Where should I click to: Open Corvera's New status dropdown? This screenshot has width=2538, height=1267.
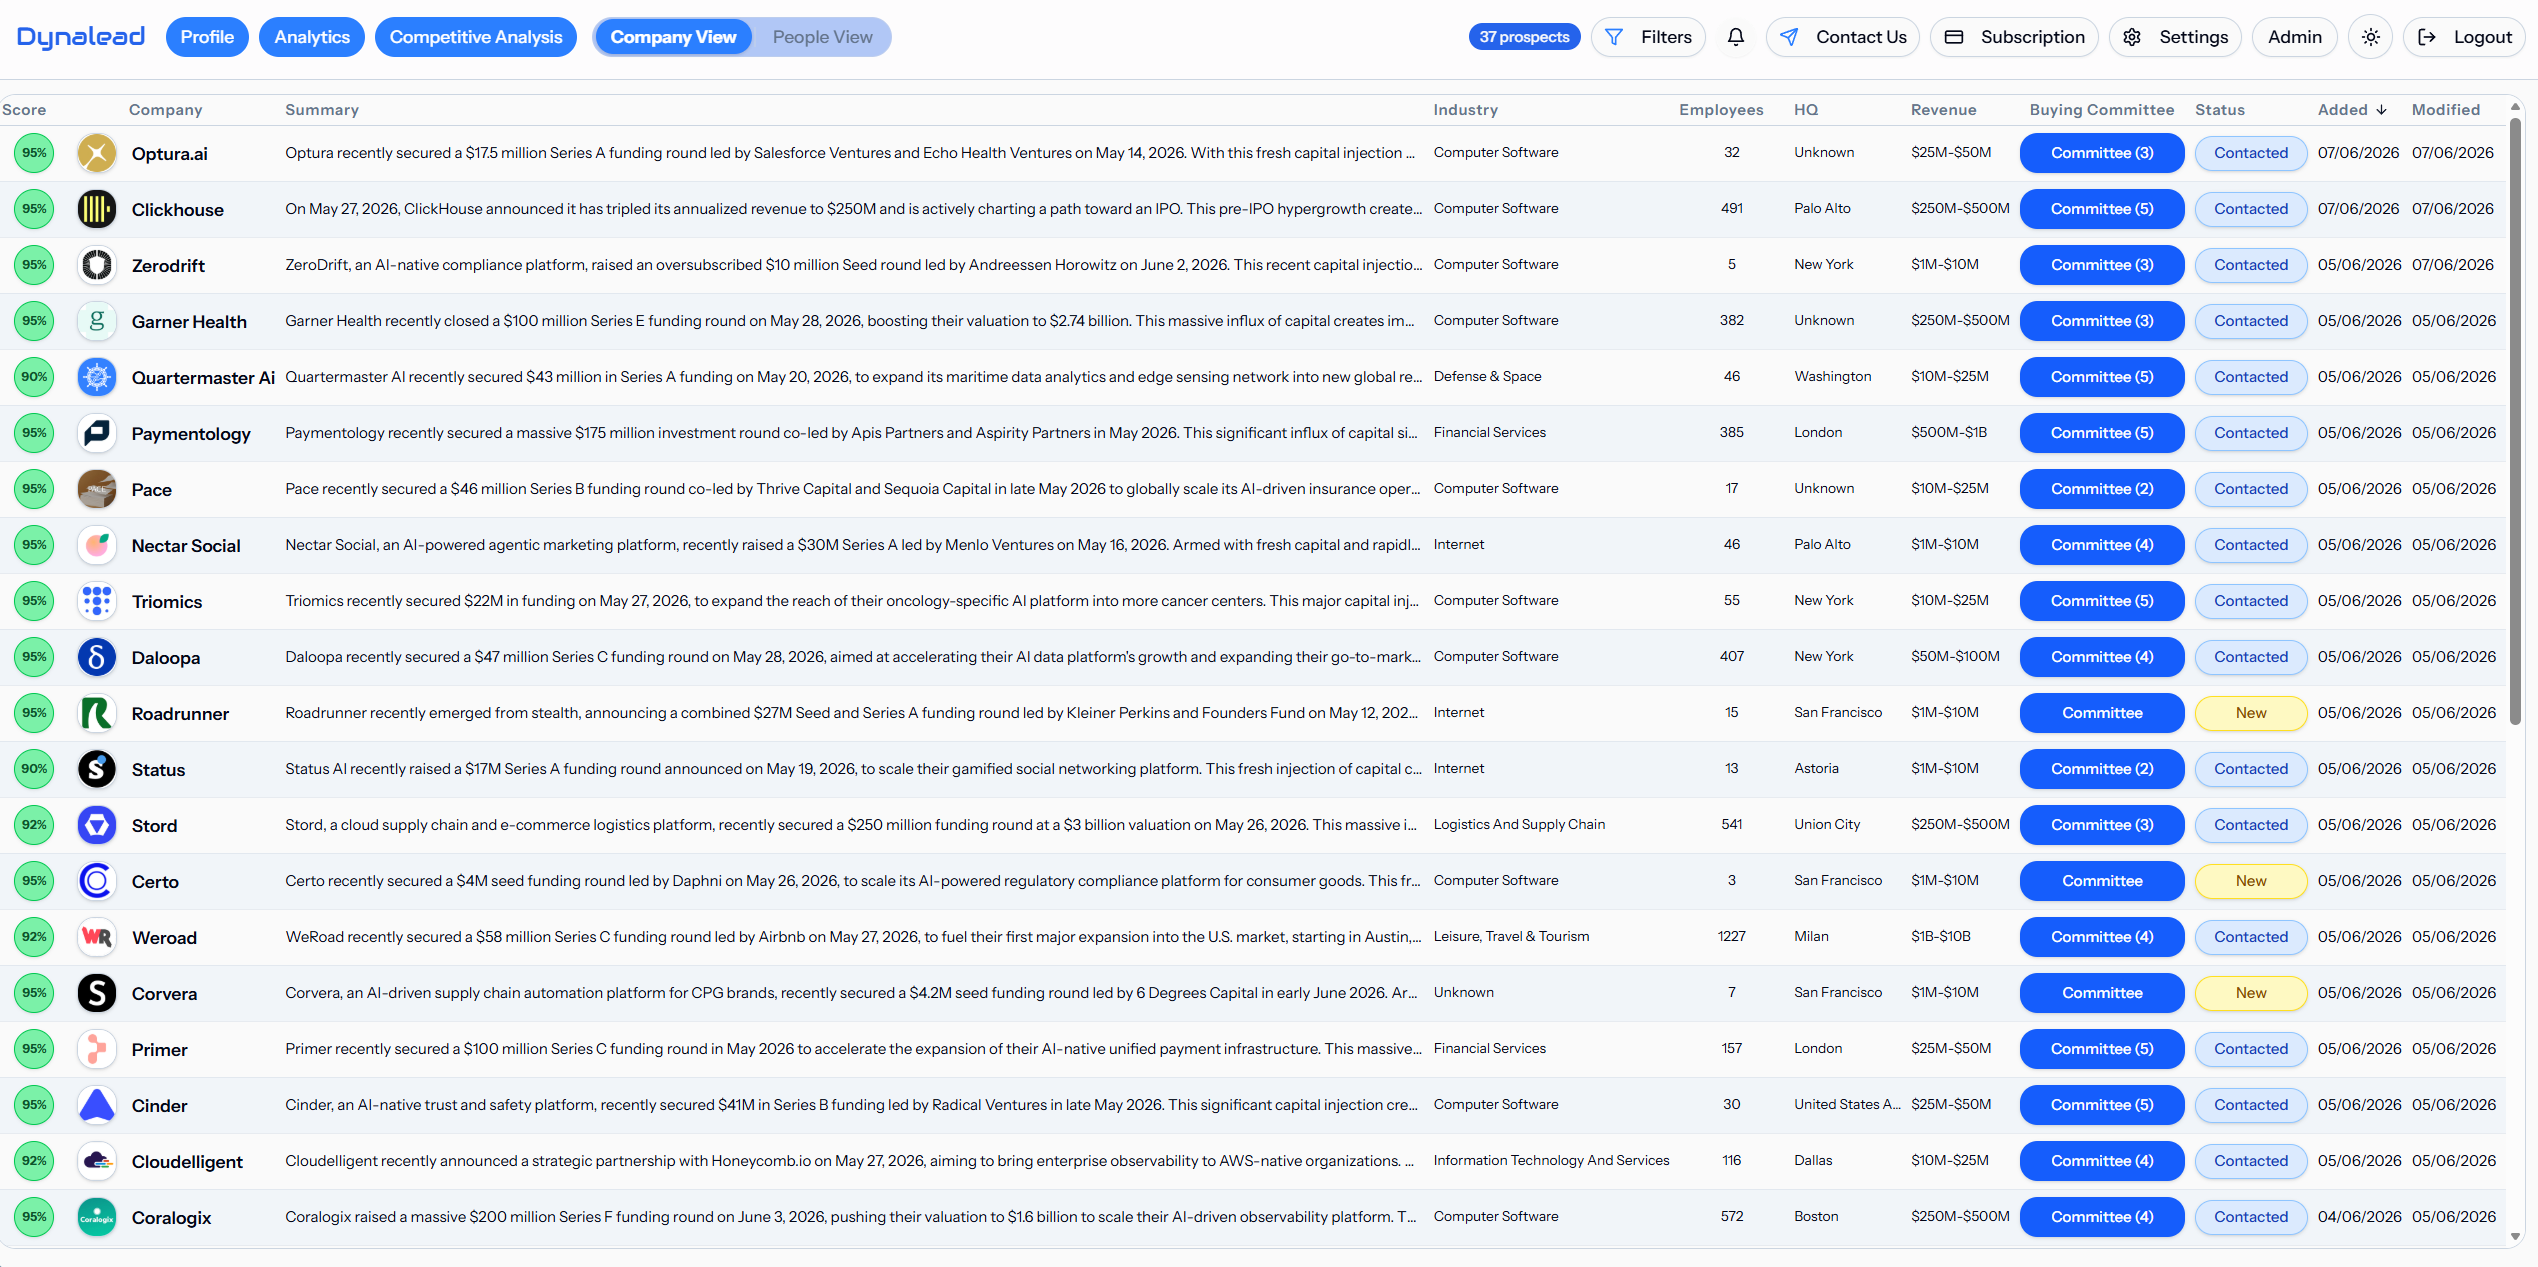tap(2251, 993)
